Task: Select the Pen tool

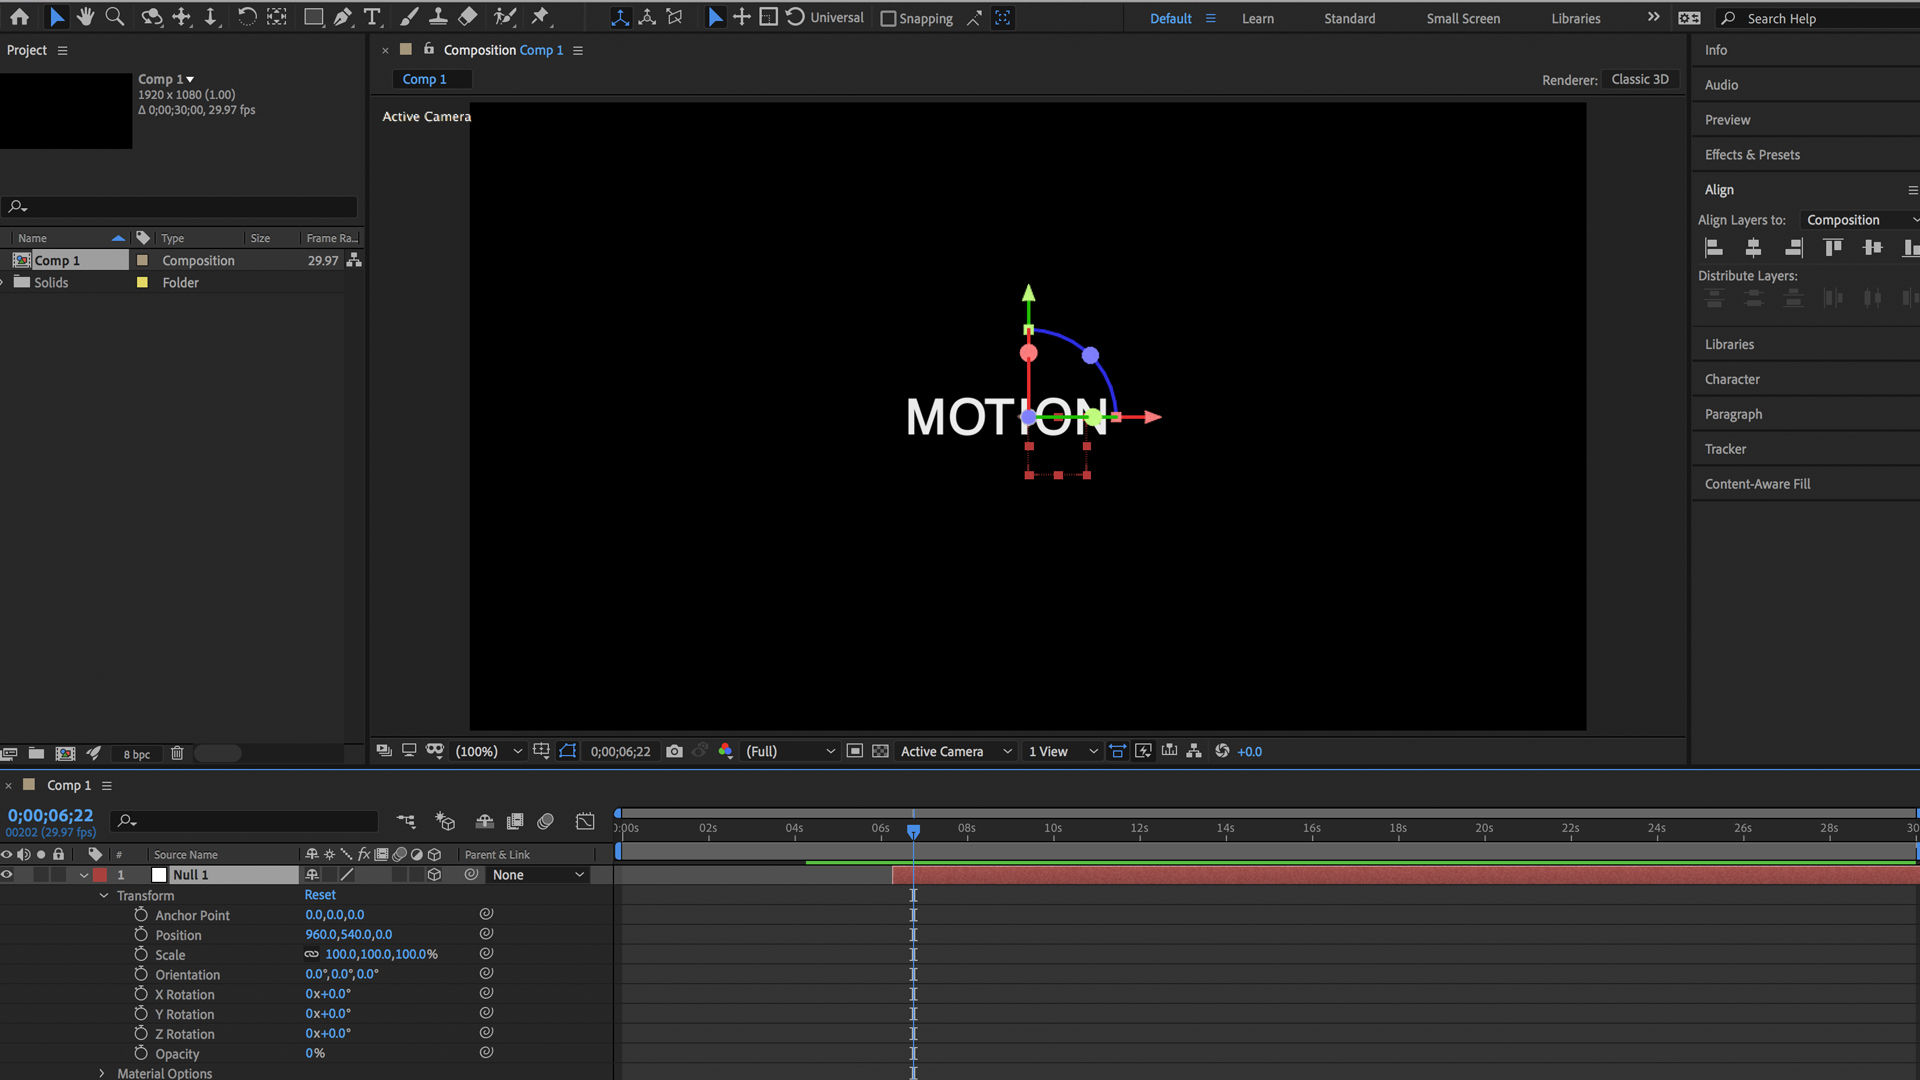Action: 342,17
